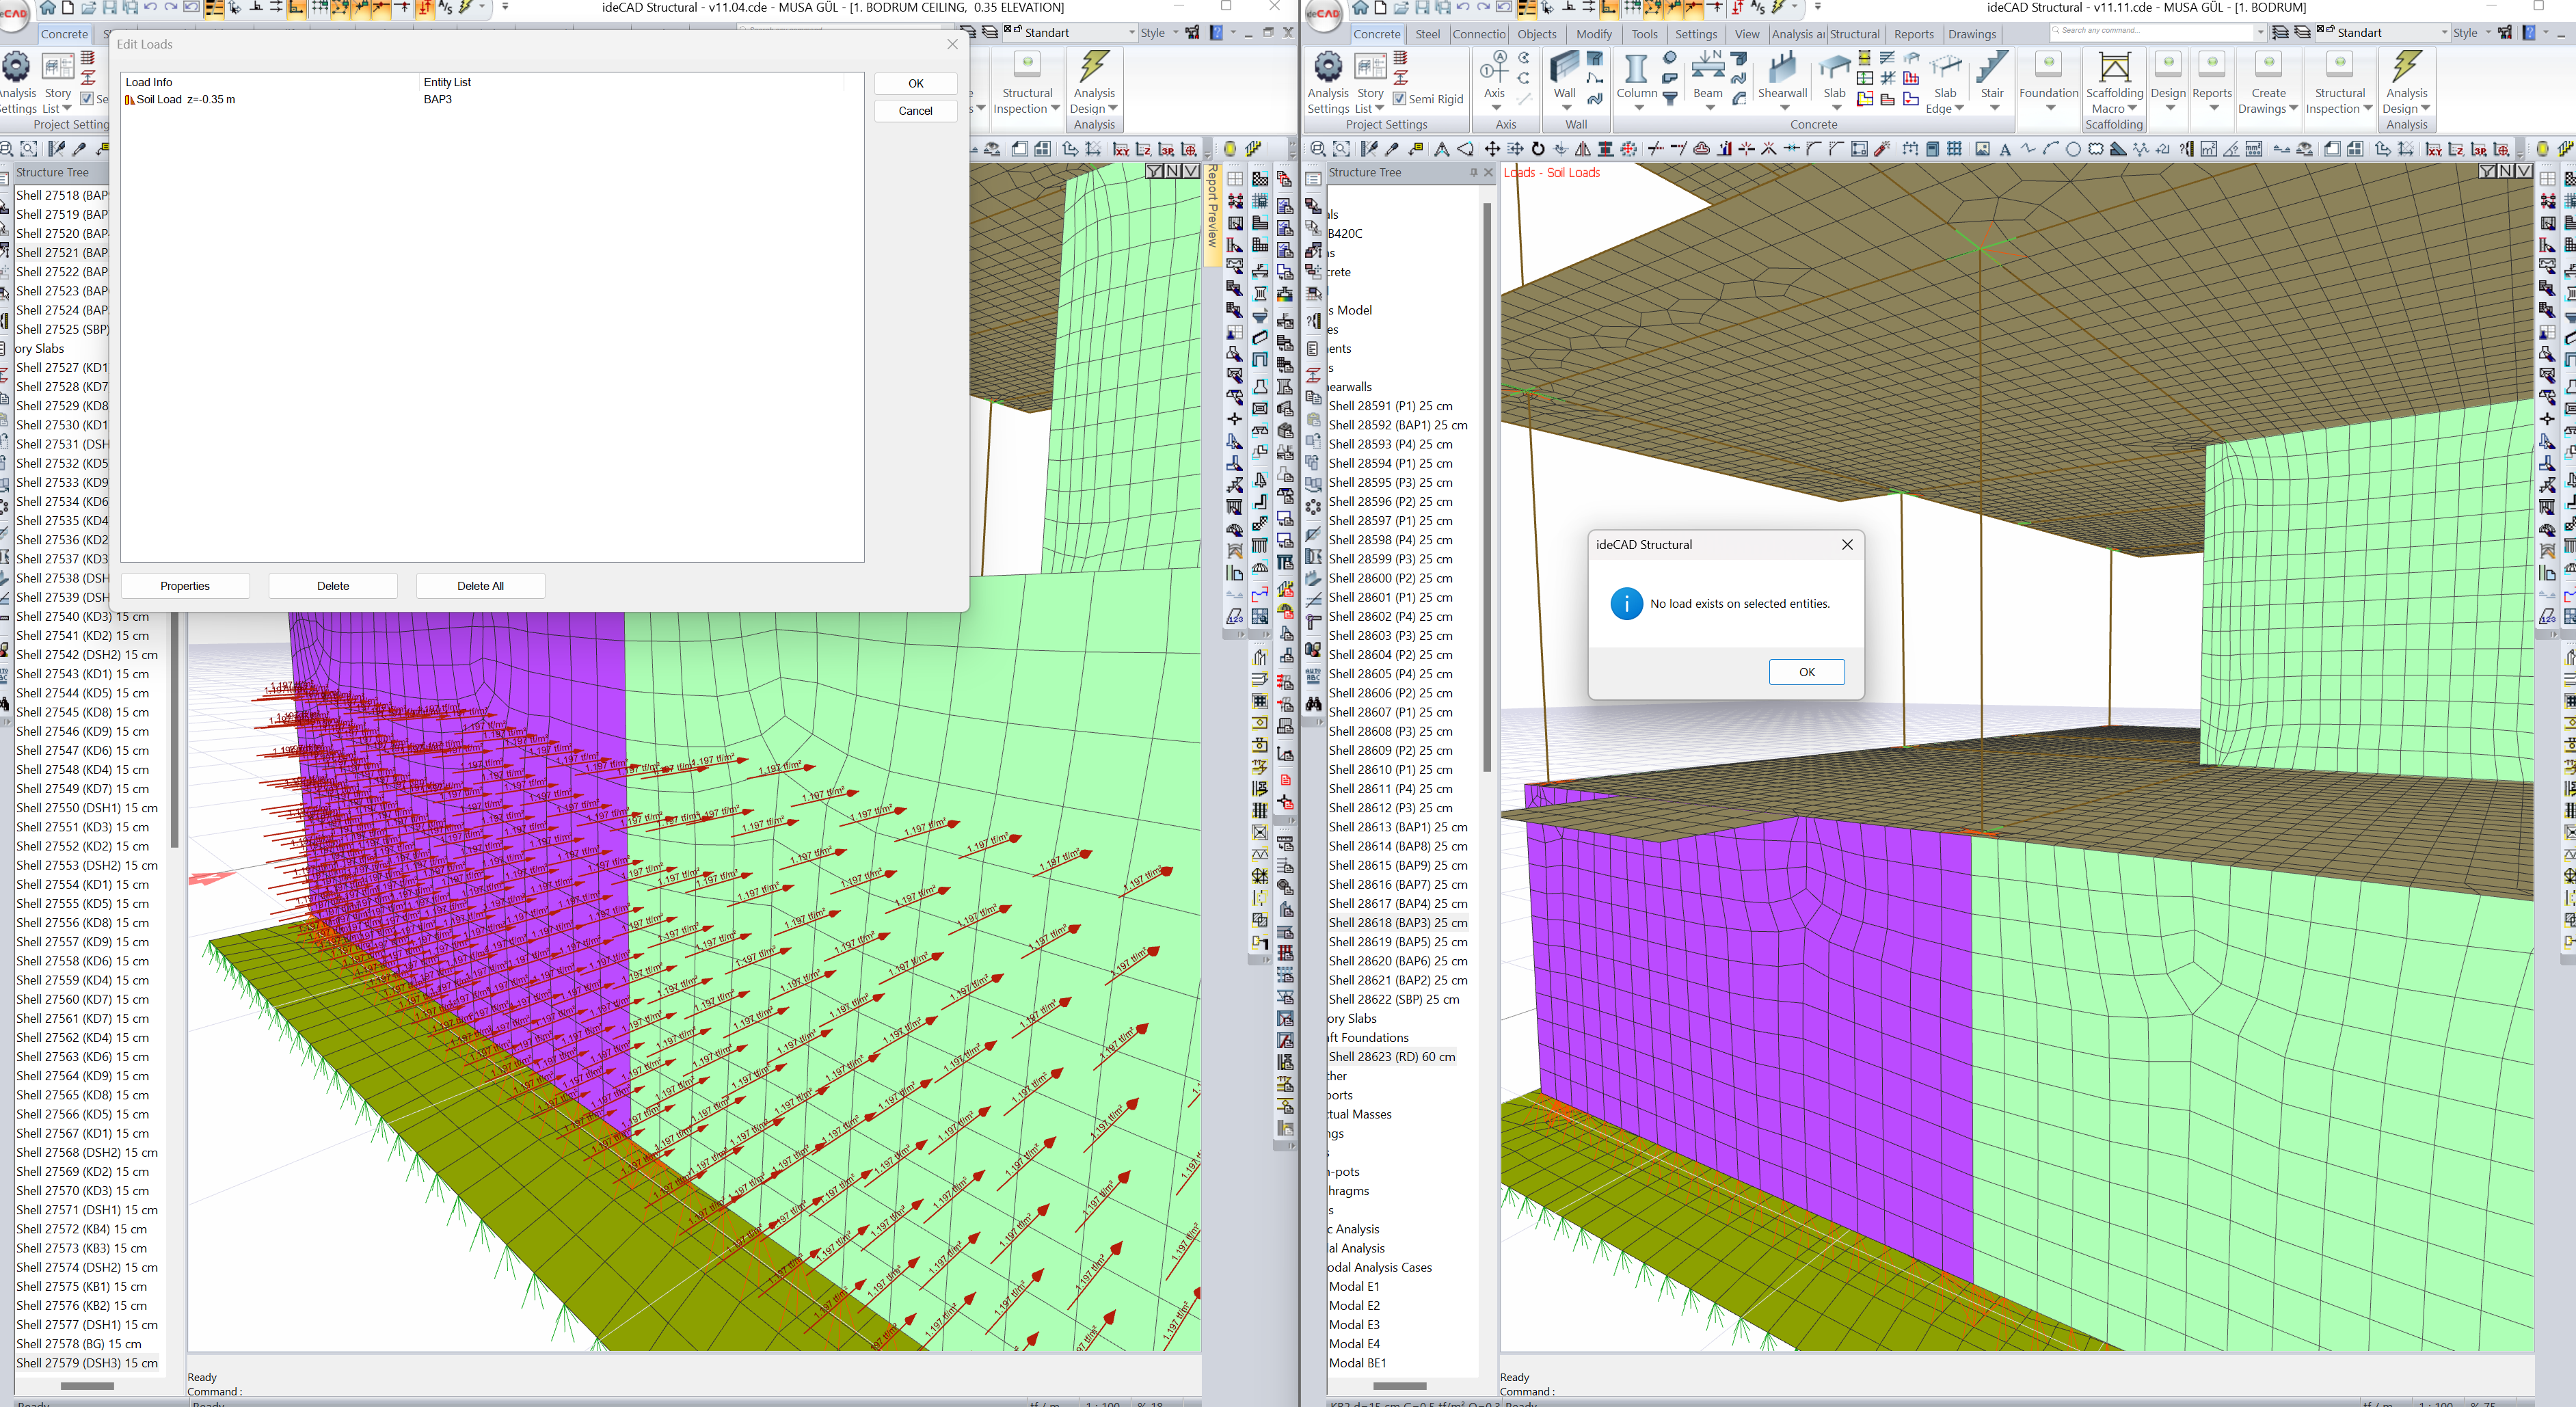Click OK in the 'No load exists' message
Screen dimensions: 2576x1407
coord(1806,672)
